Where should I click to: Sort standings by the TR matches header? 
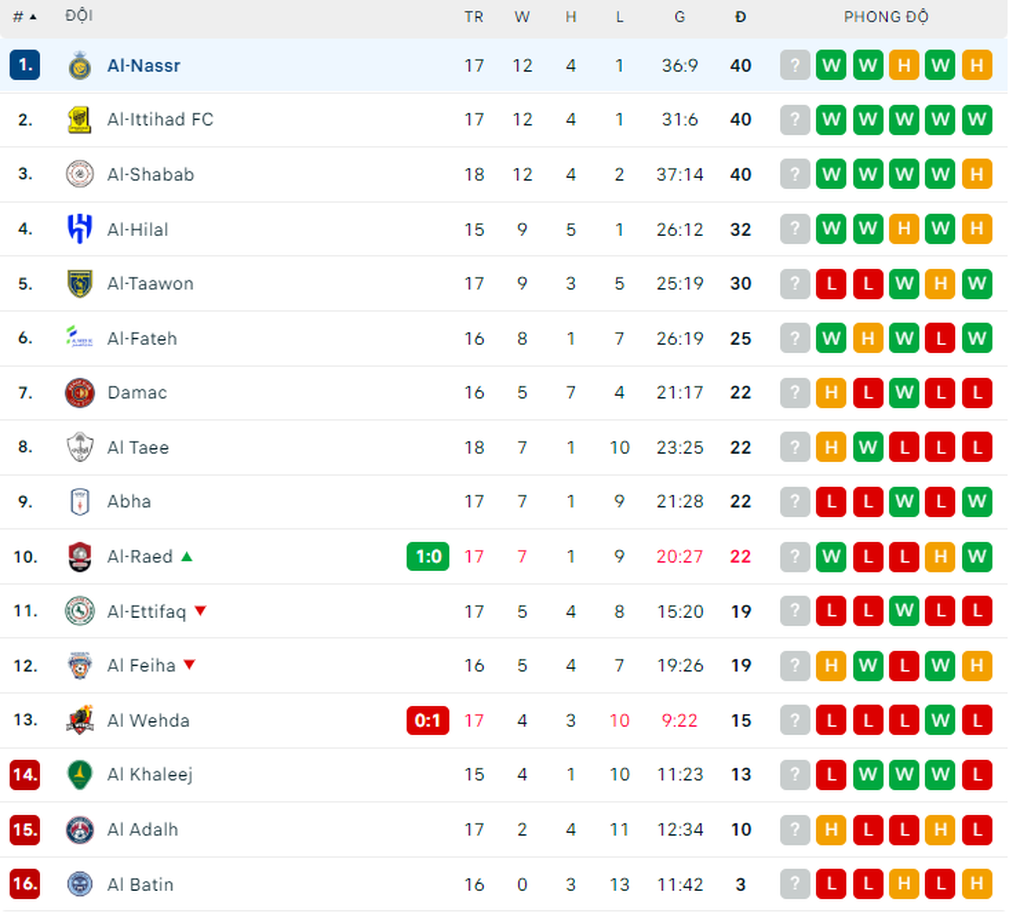pos(474,17)
